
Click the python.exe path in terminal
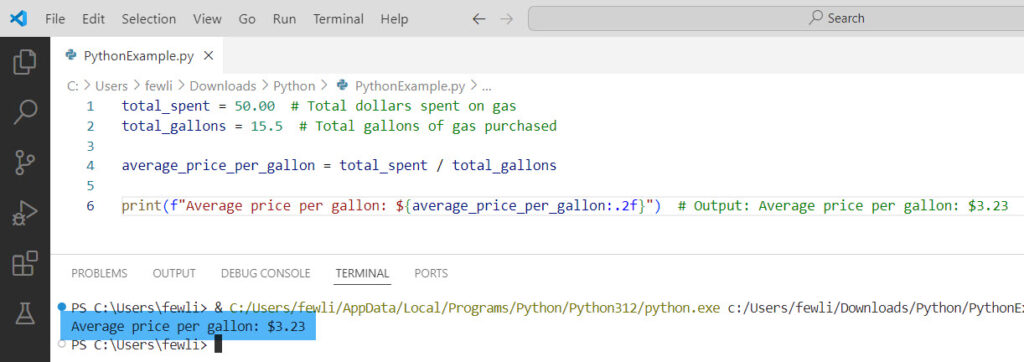475,307
